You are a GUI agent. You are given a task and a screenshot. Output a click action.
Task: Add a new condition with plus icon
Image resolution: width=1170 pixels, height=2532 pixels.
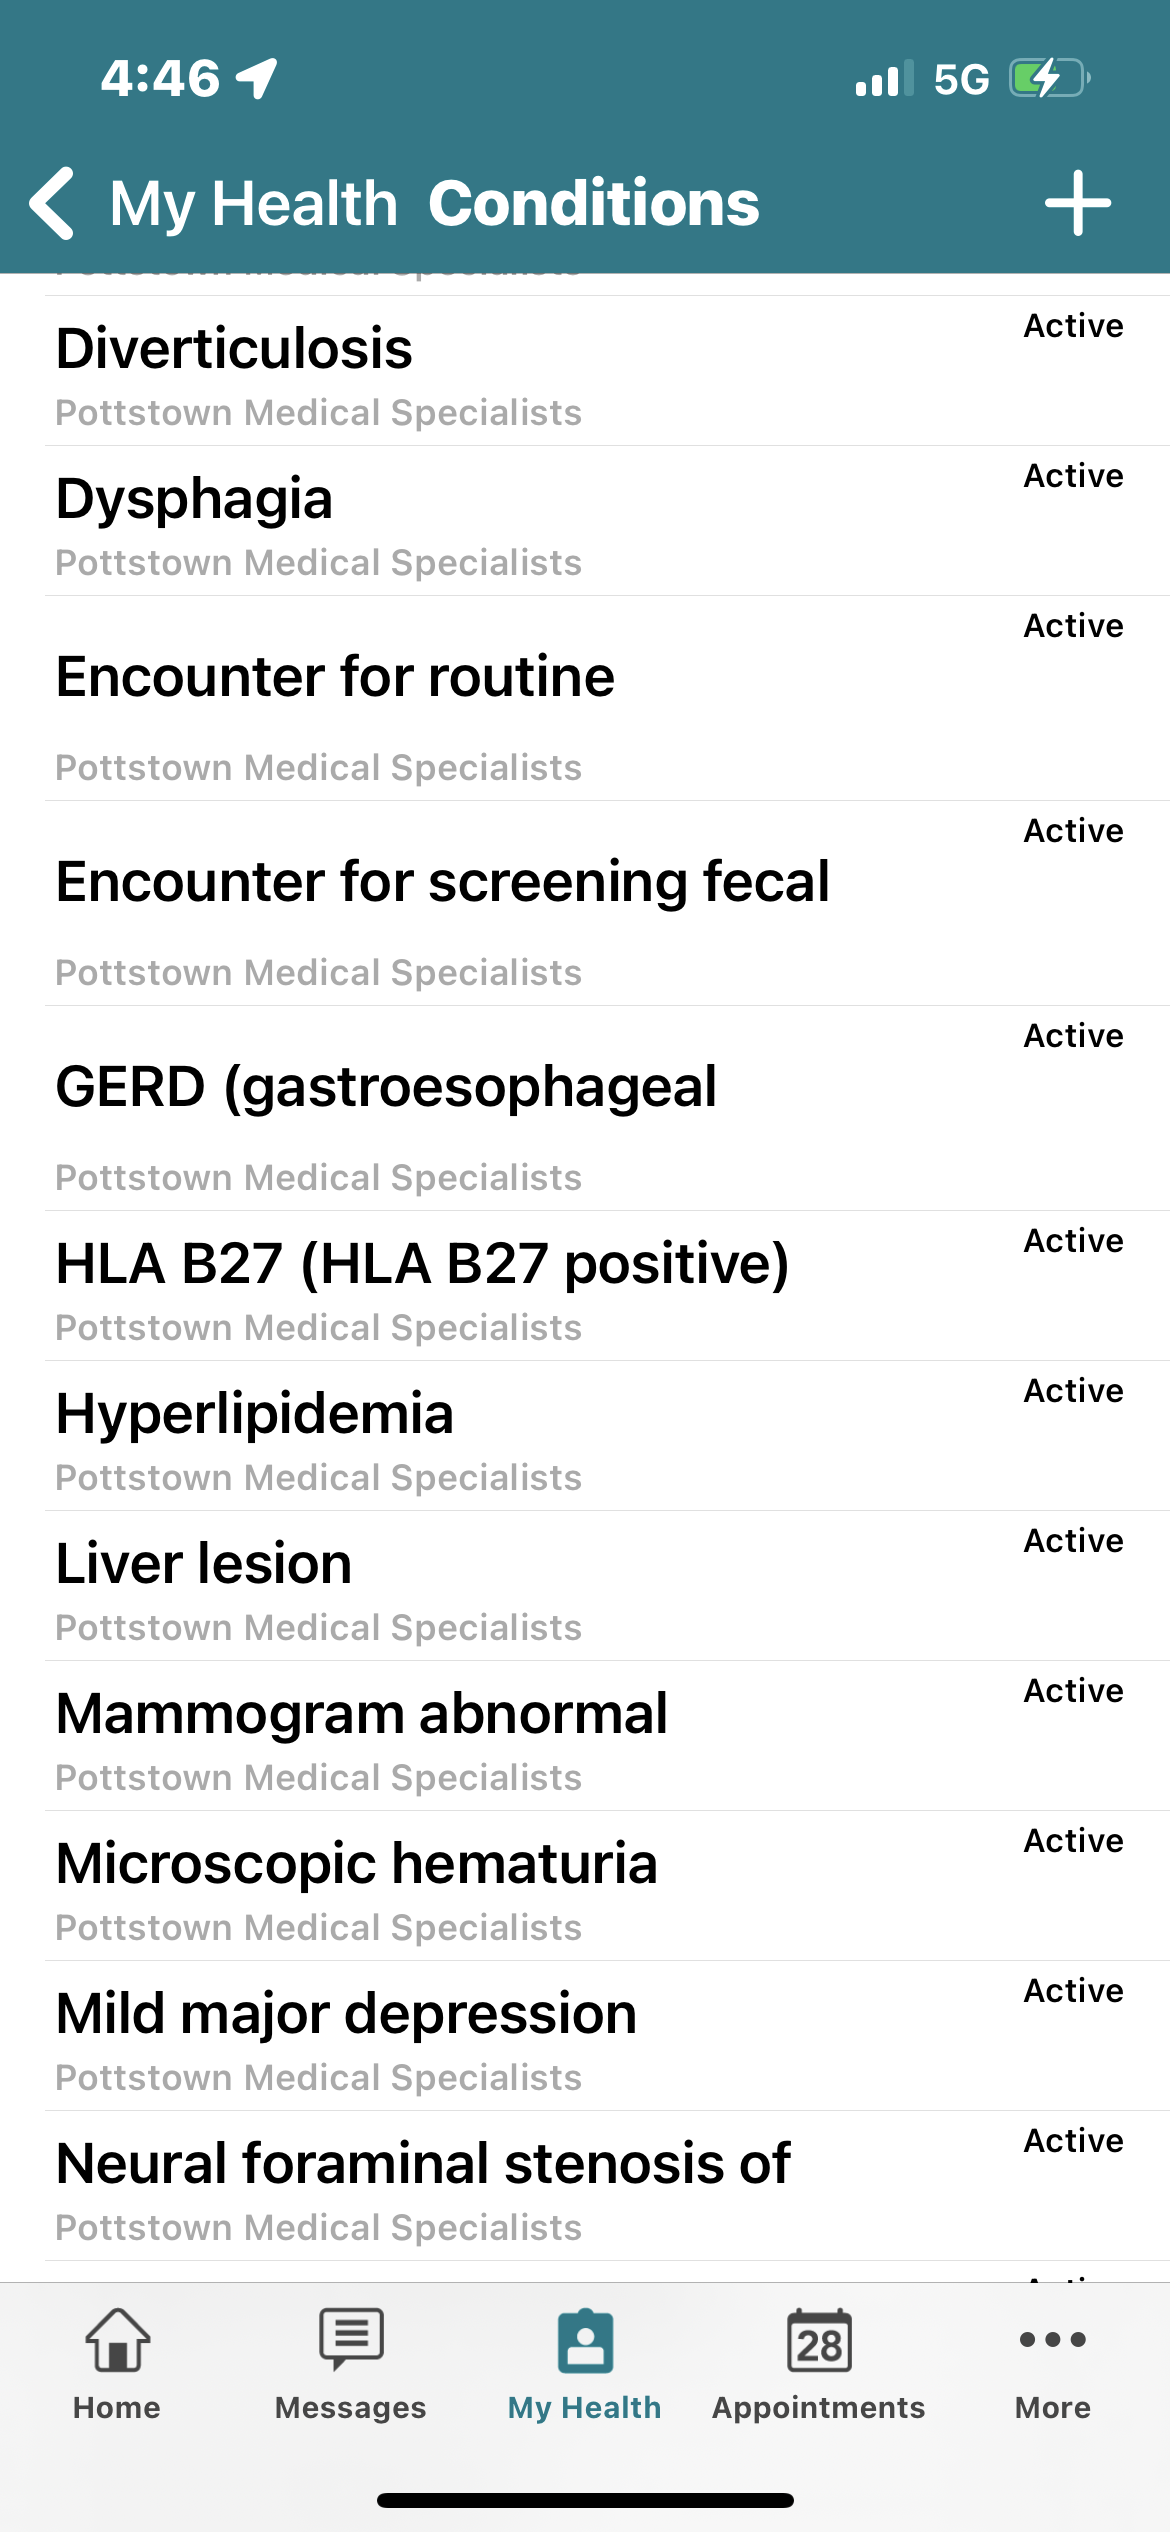1077,203
